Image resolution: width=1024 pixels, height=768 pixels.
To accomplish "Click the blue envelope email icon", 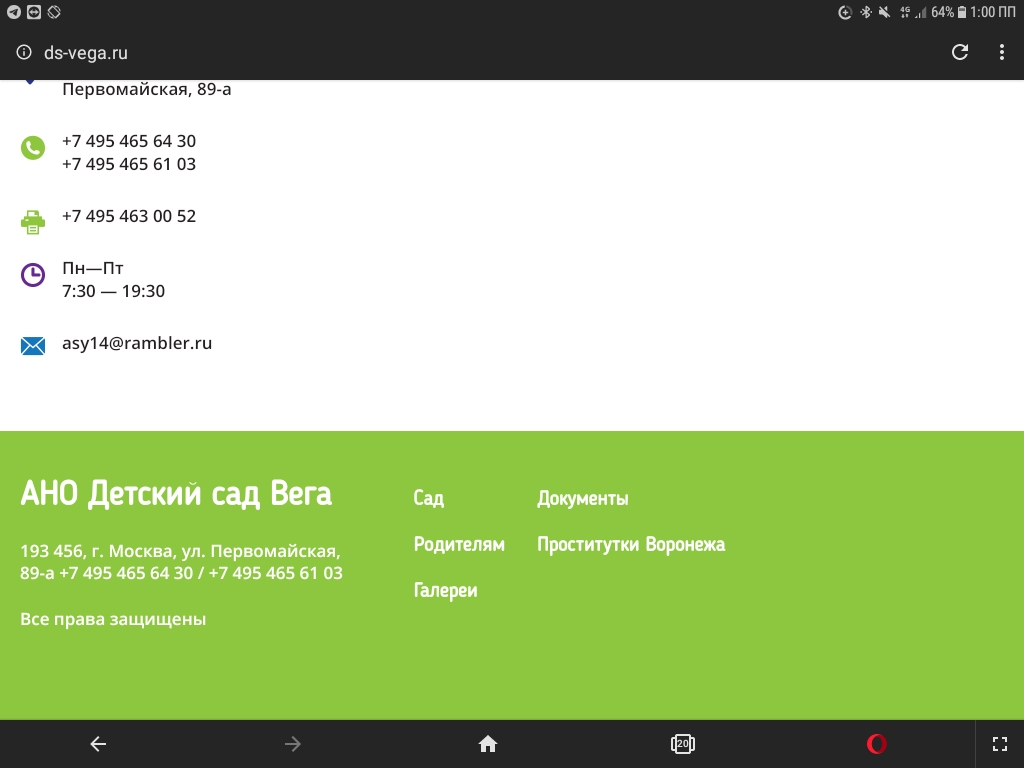I will point(33,346).
